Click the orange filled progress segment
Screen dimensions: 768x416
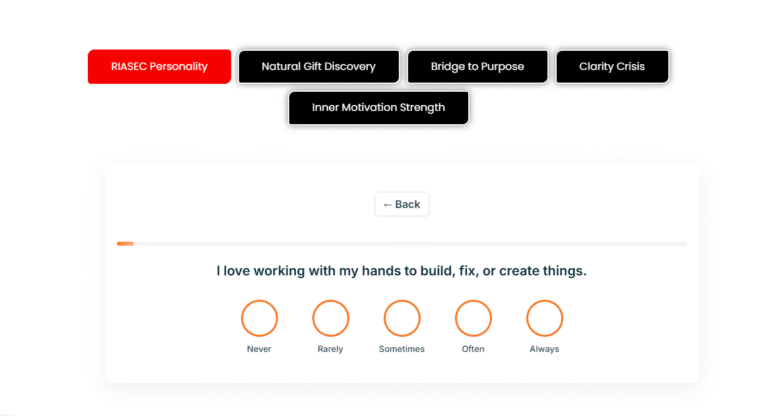(125, 243)
